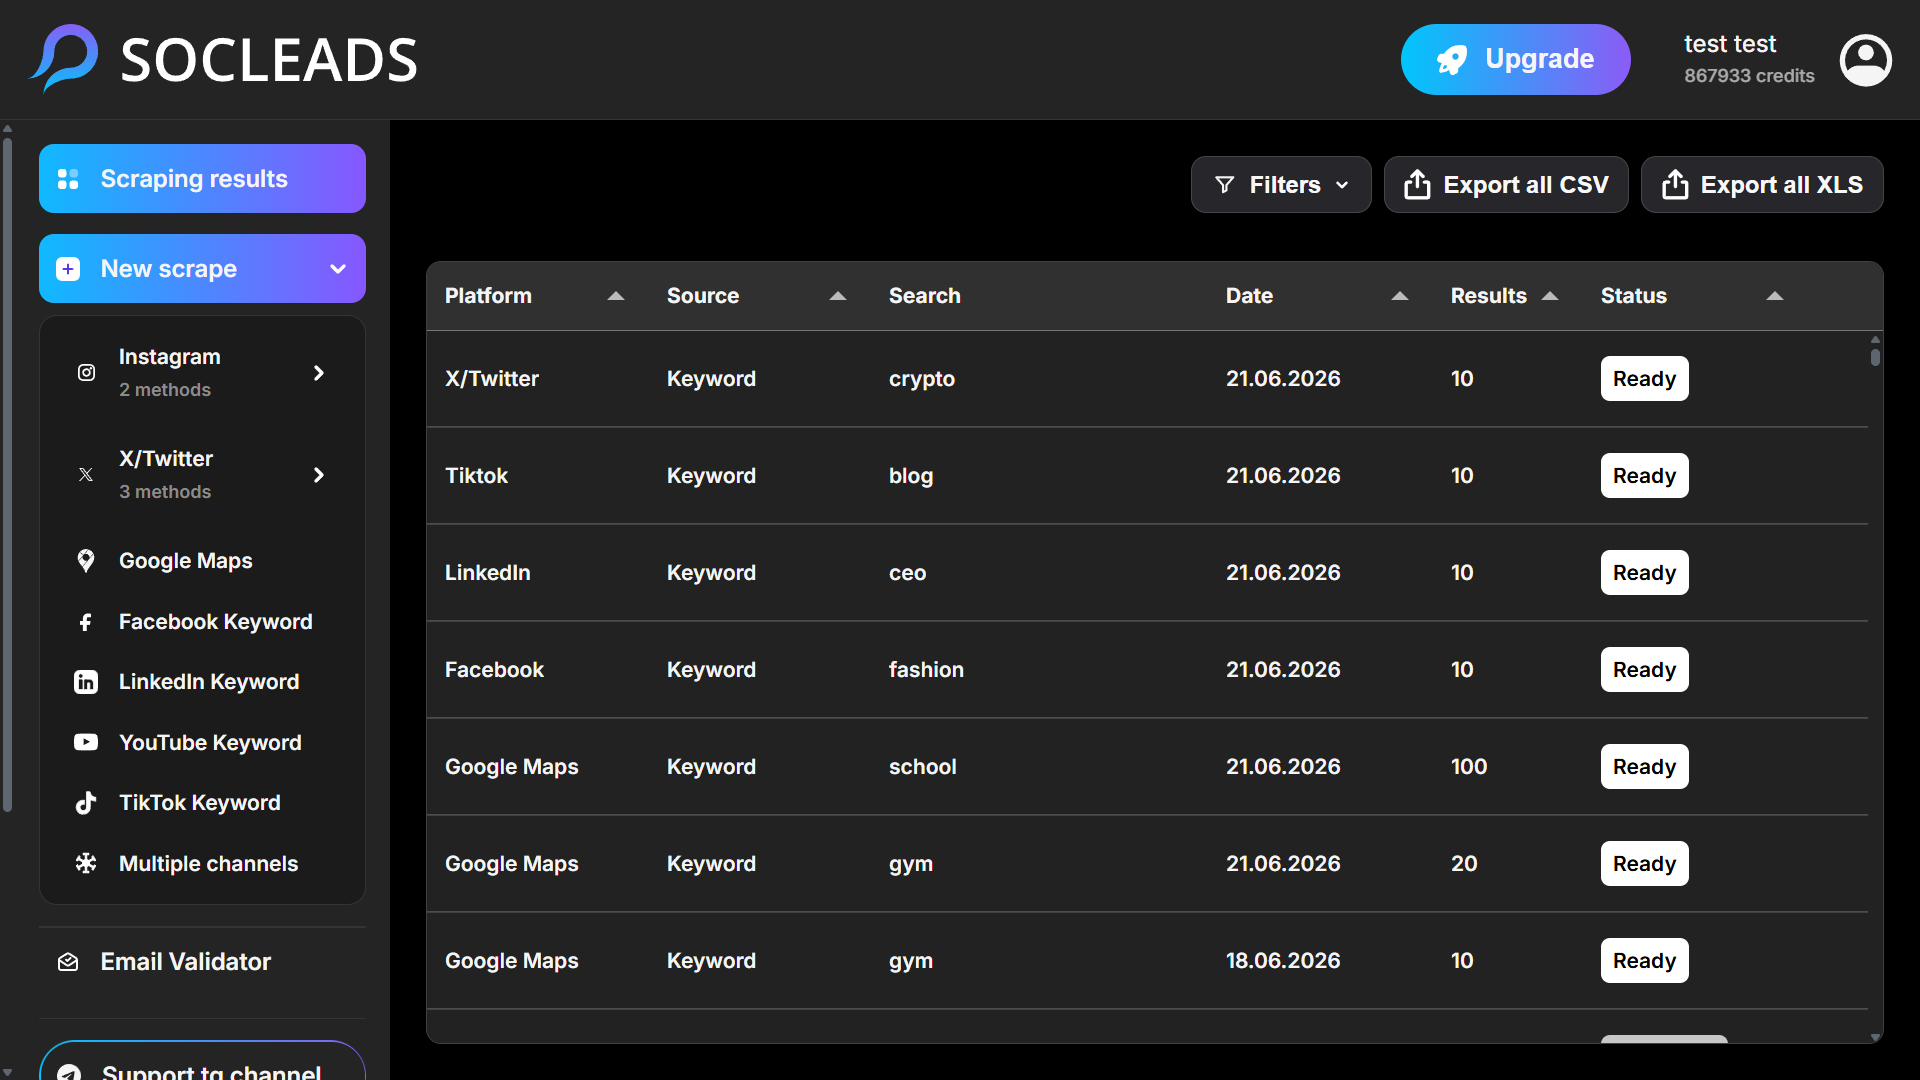
Task: Sort by Status column arrow
Action: coord(1775,296)
